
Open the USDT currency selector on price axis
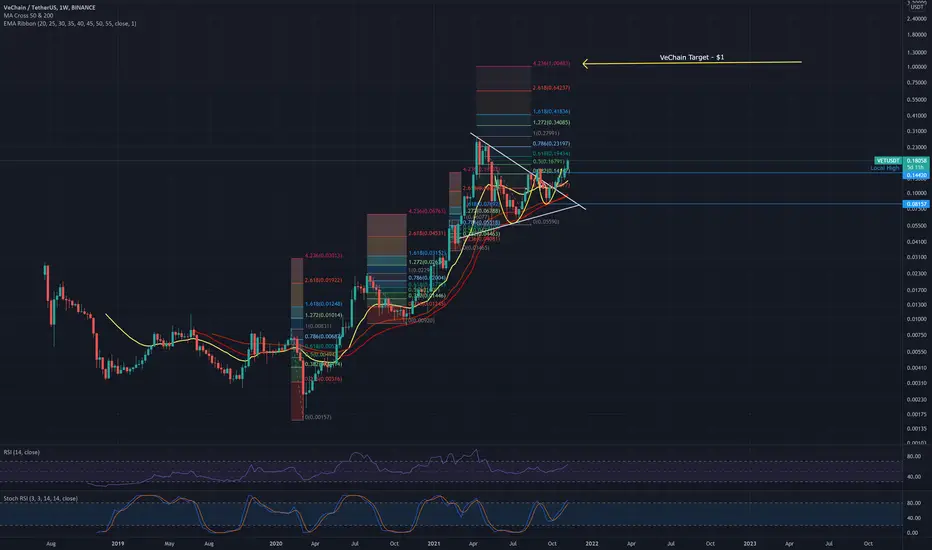(917, 5)
